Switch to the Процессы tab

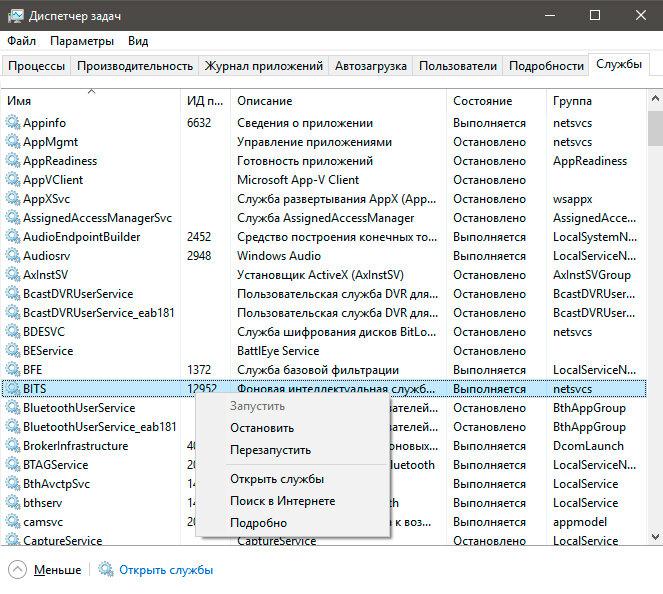click(x=36, y=66)
